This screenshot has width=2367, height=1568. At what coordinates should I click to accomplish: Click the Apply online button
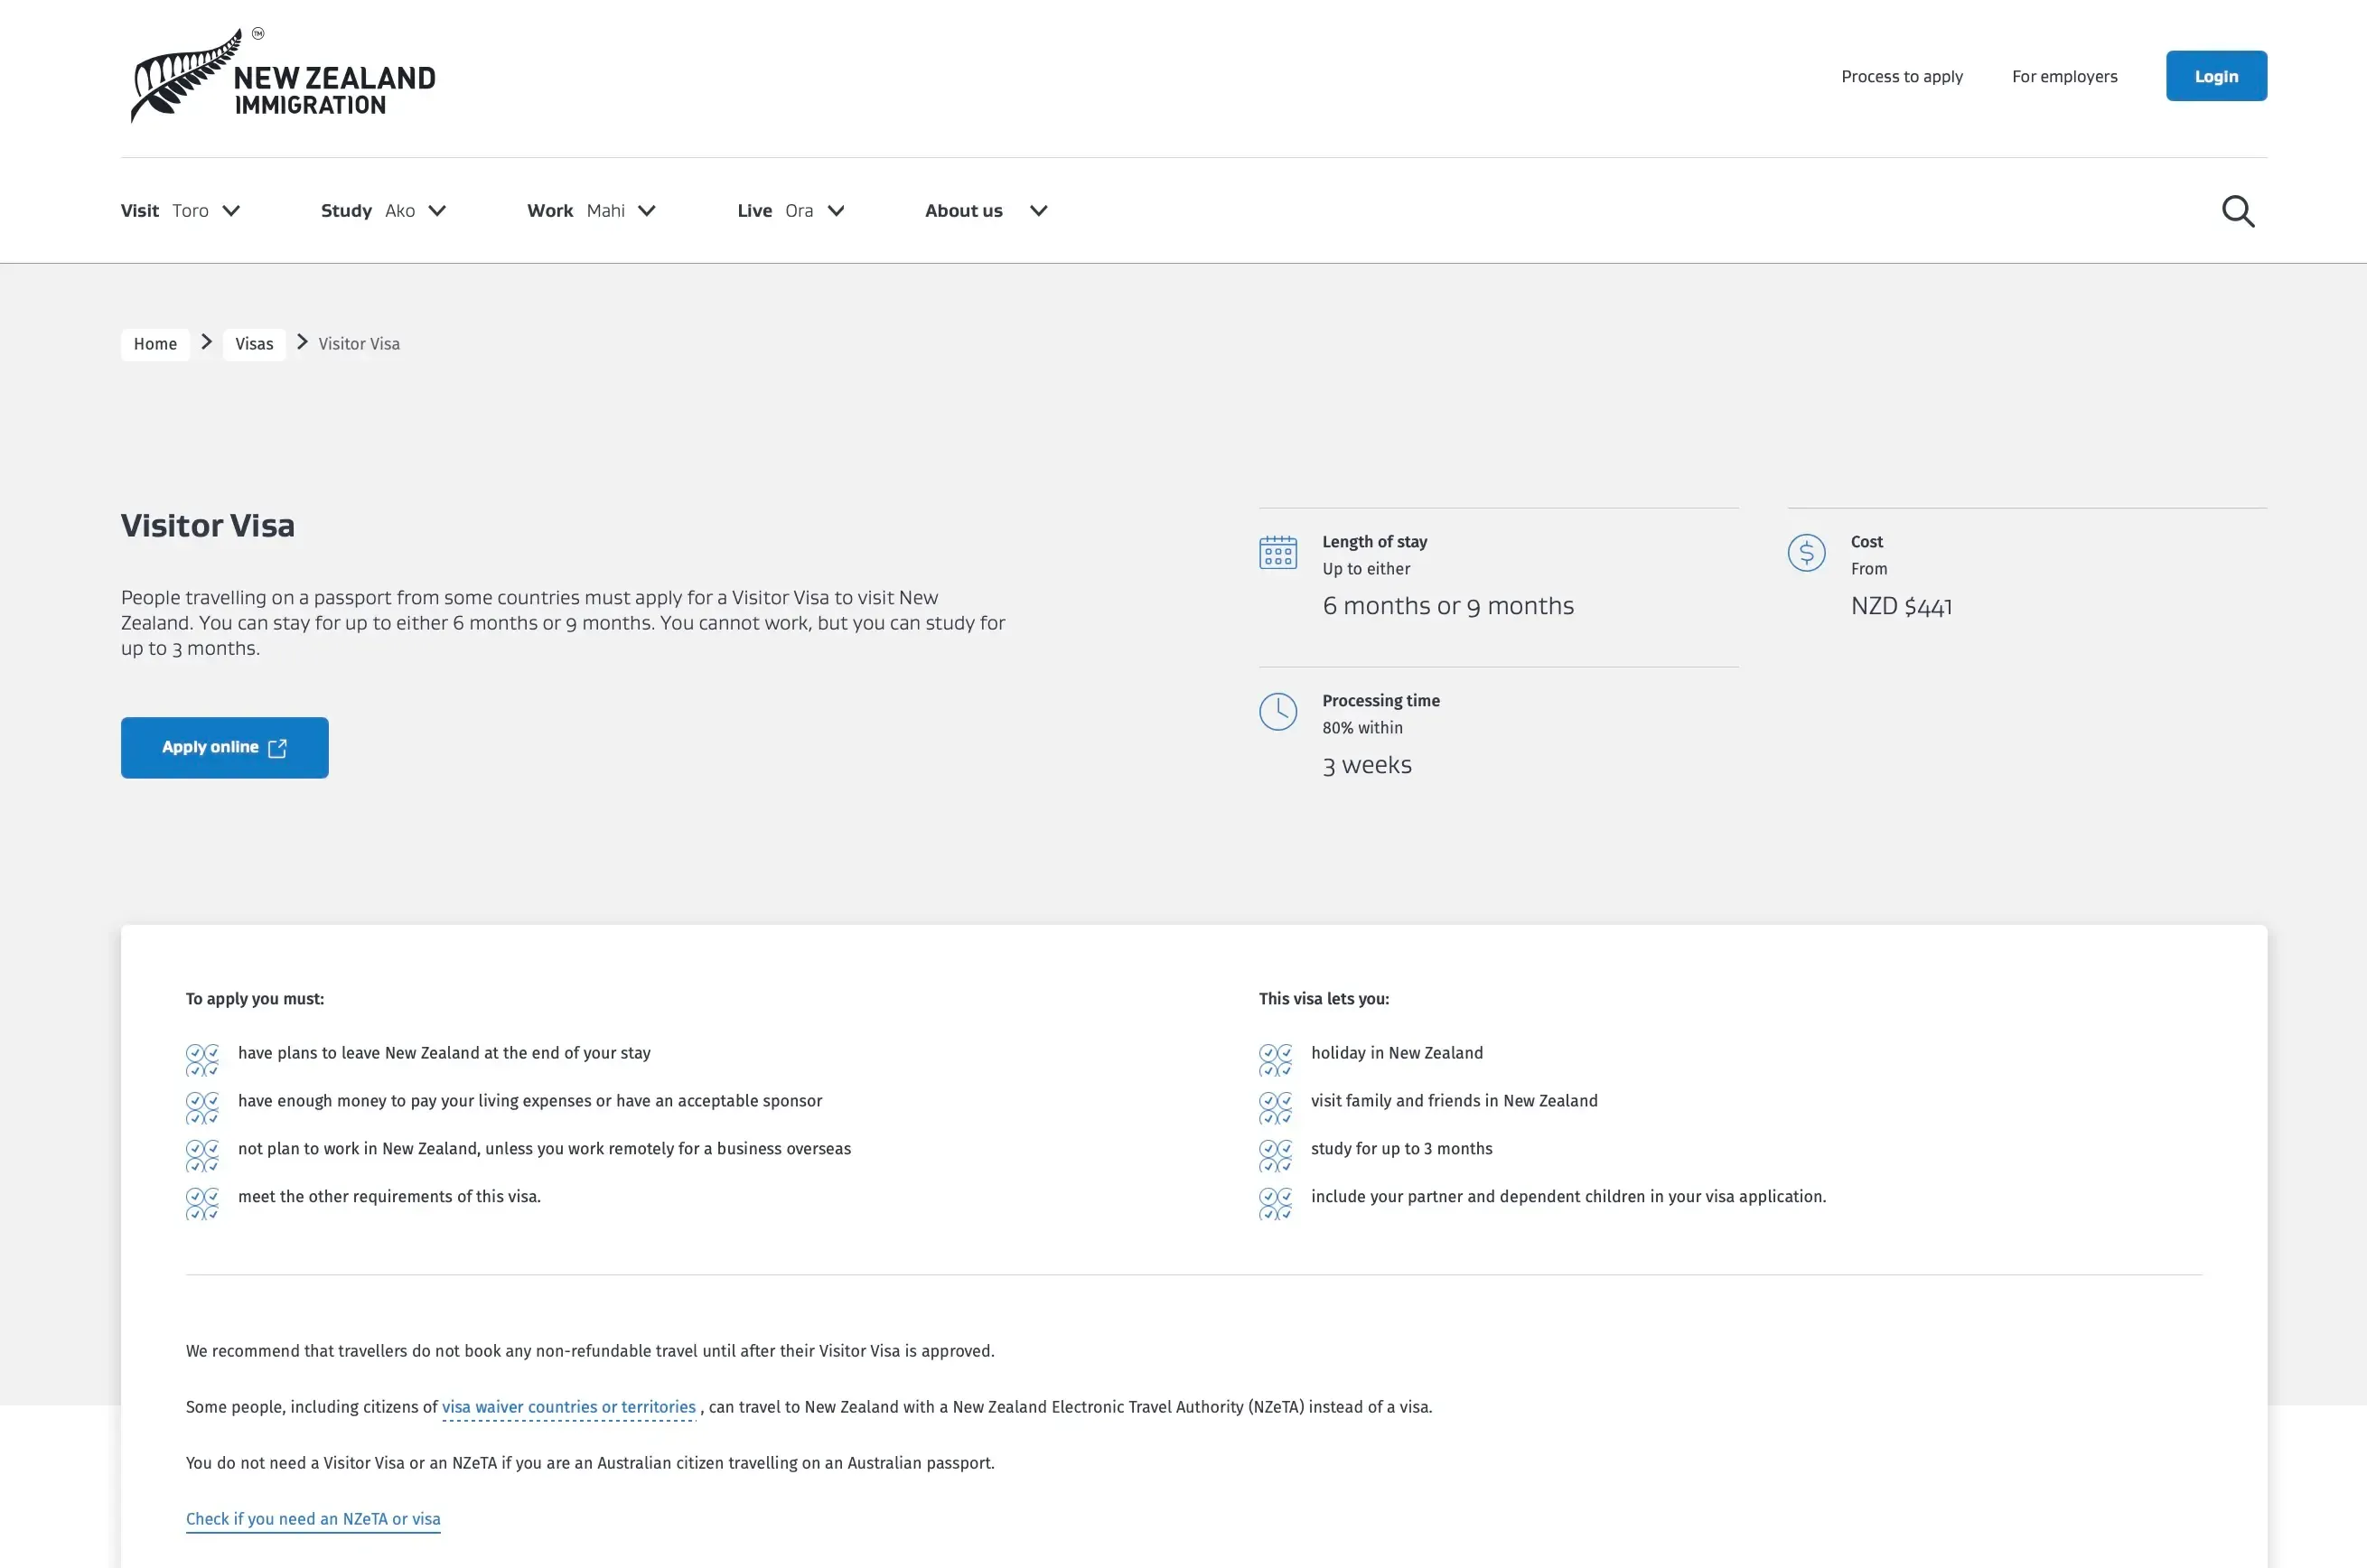[224, 747]
